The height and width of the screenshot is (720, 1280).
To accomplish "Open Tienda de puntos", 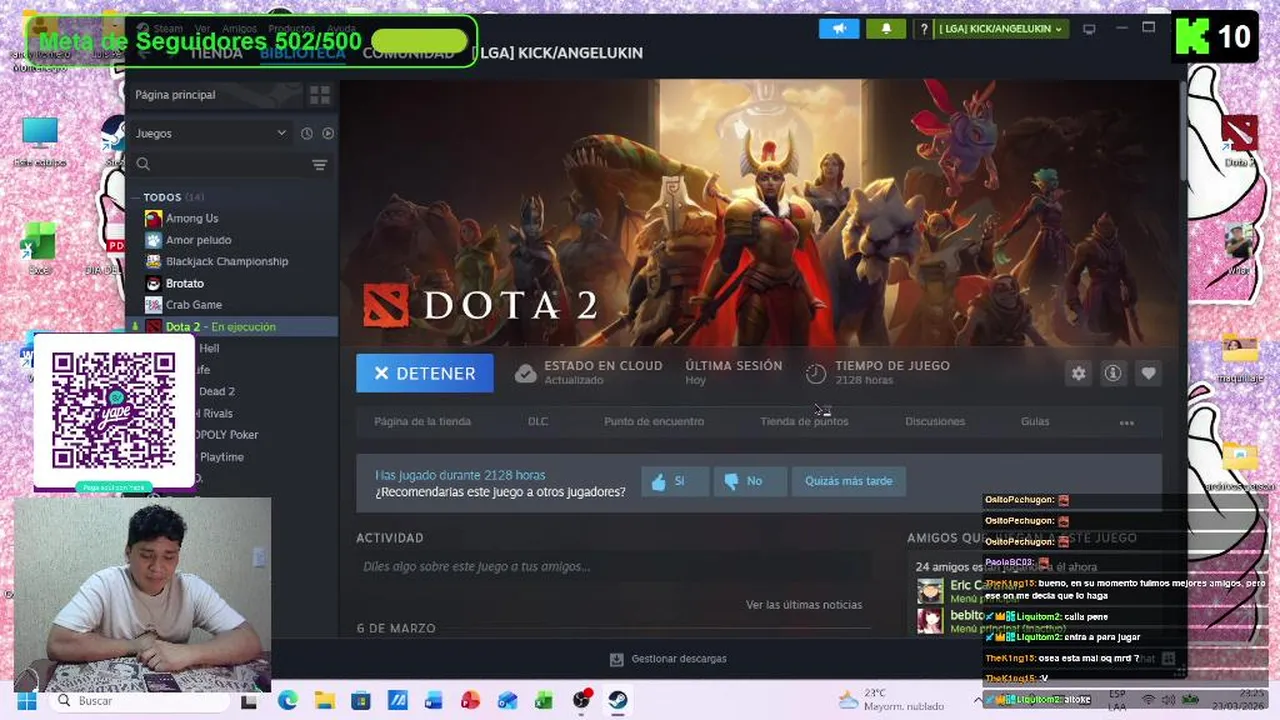I will pyautogui.click(x=804, y=421).
